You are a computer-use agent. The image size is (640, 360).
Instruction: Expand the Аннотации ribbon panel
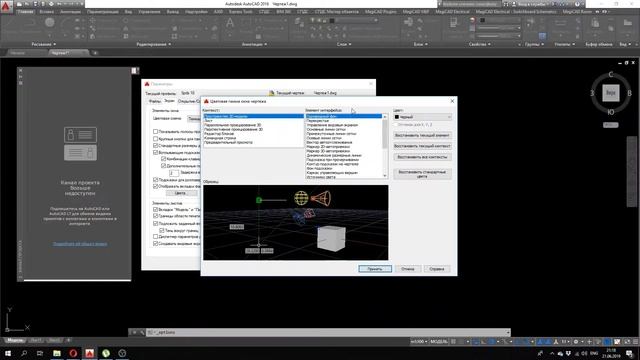pyautogui.click(x=255, y=44)
